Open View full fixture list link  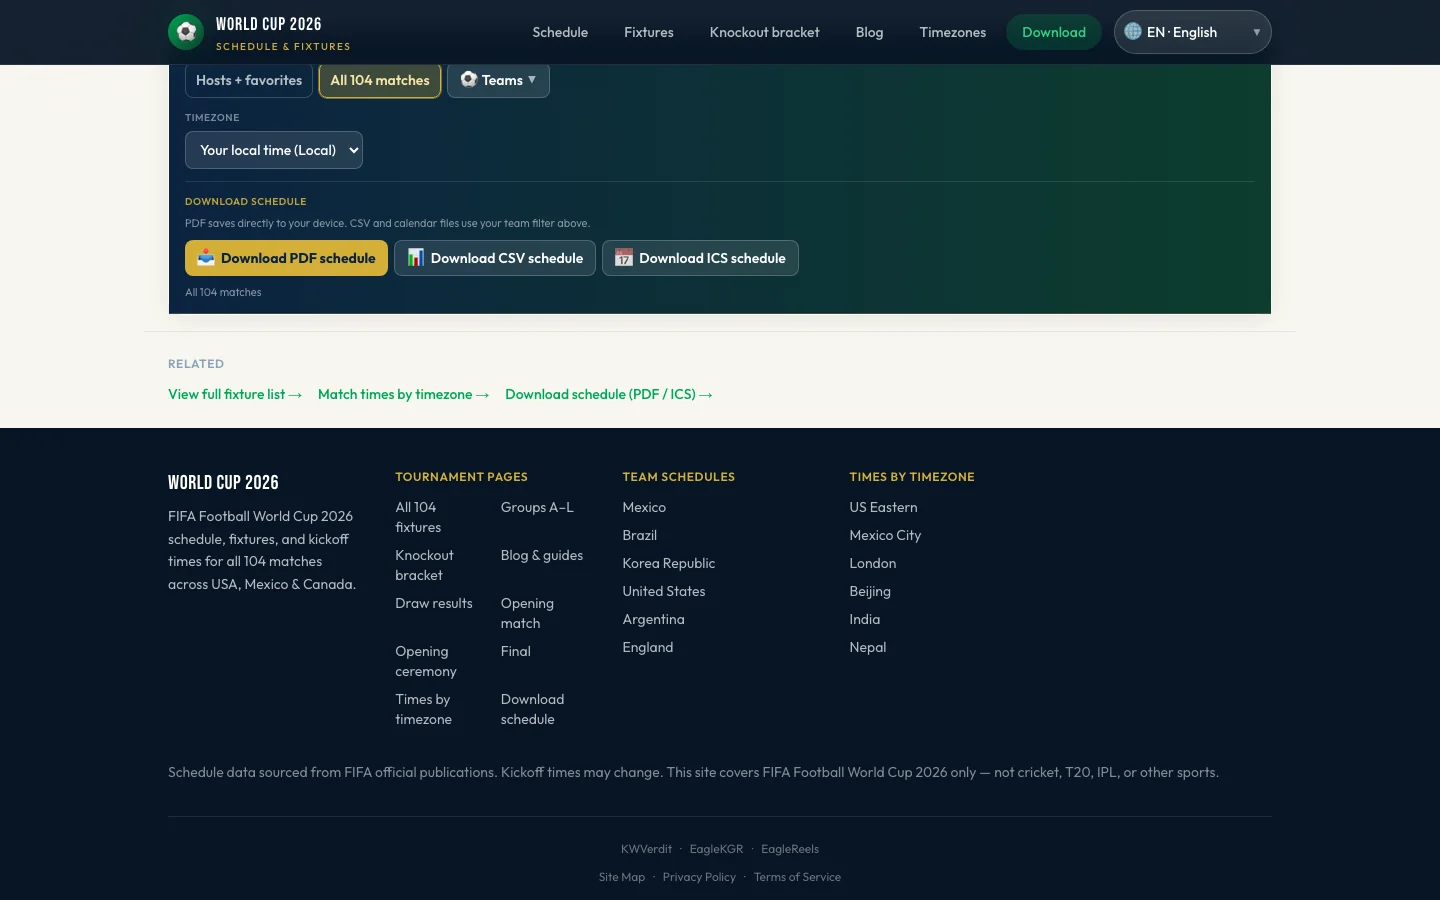[235, 394]
